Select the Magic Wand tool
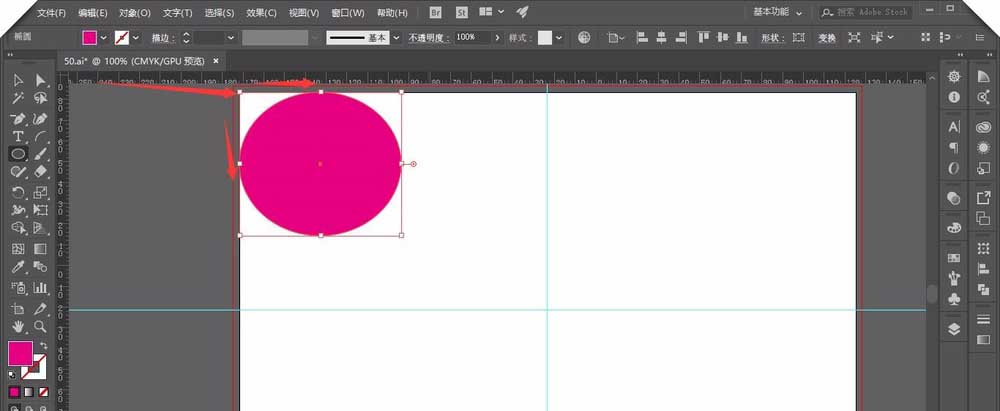Image resolution: width=1000 pixels, height=411 pixels. (18, 98)
